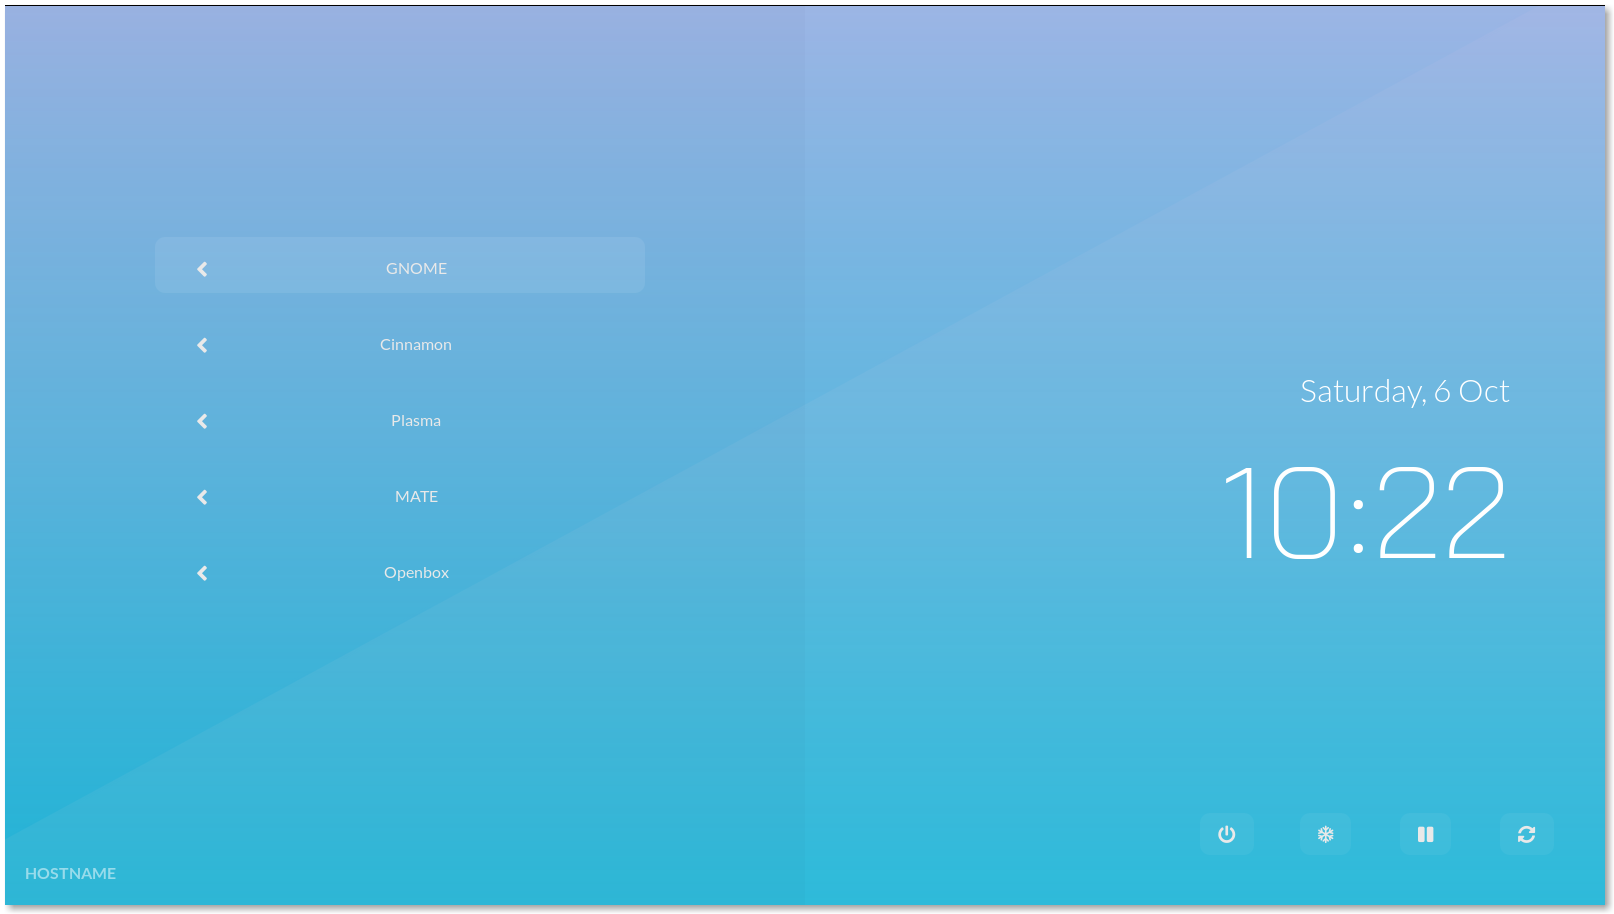Click the HOSTNAME label
The image size is (1614, 914).
point(70,873)
